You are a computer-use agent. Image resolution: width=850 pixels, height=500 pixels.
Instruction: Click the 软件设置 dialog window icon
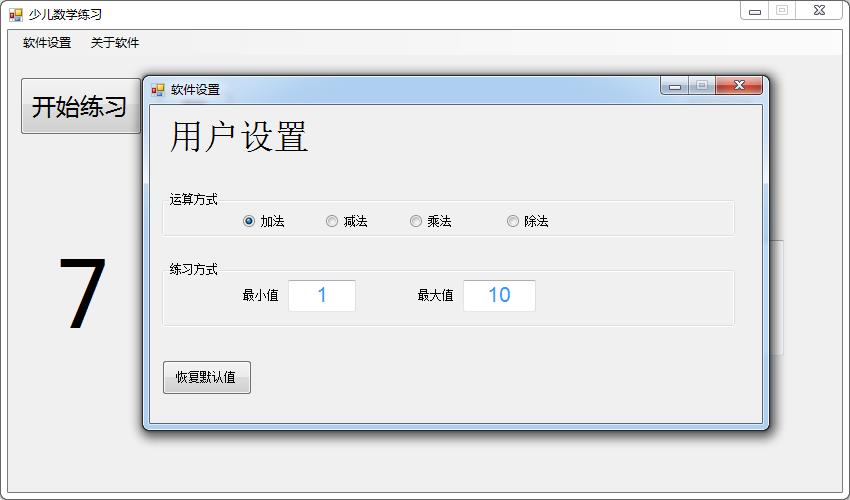pos(157,89)
